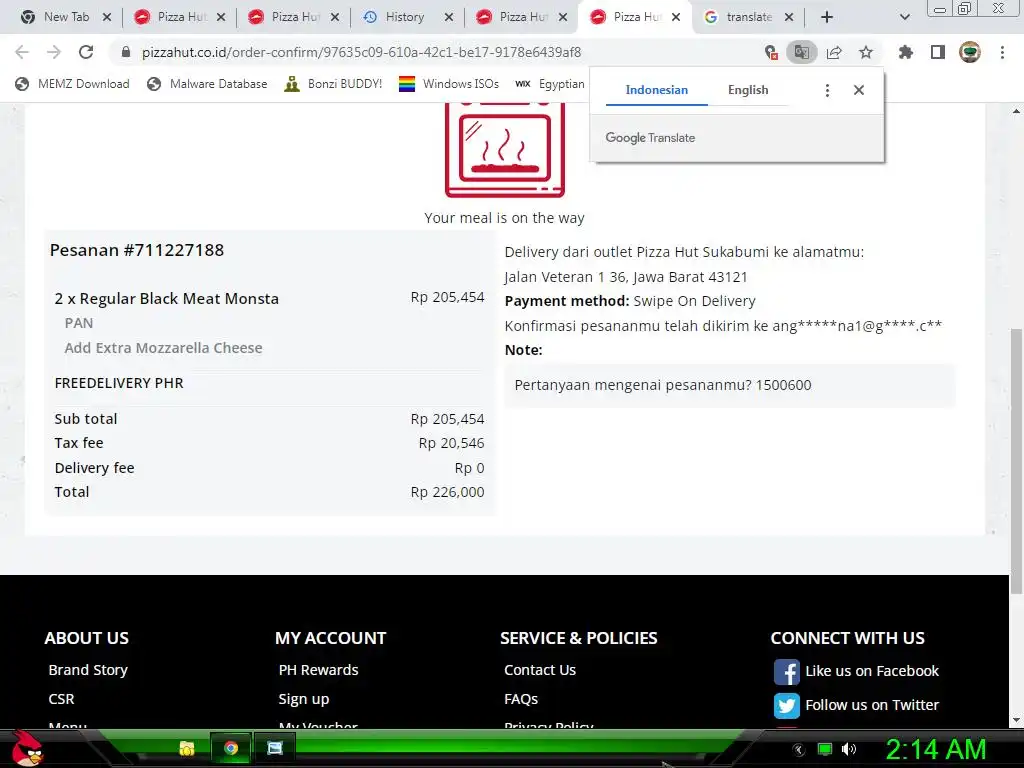The height and width of the screenshot is (768, 1024).
Task: Open translate popup options menu
Action: click(x=827, y=90)
